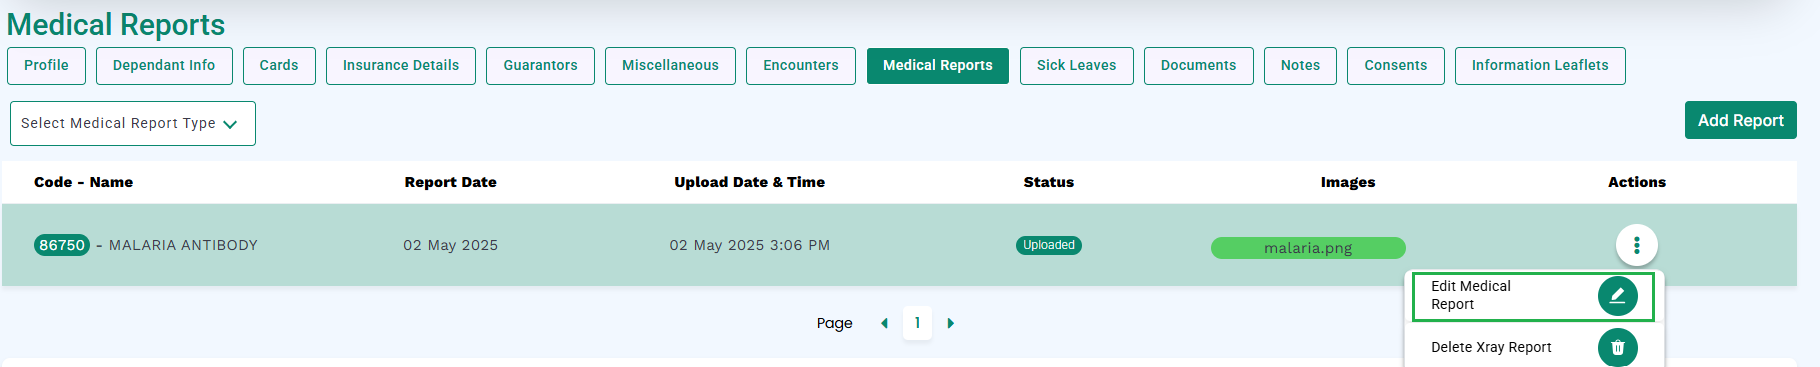Open the Information Leaflets tab

1540,65
